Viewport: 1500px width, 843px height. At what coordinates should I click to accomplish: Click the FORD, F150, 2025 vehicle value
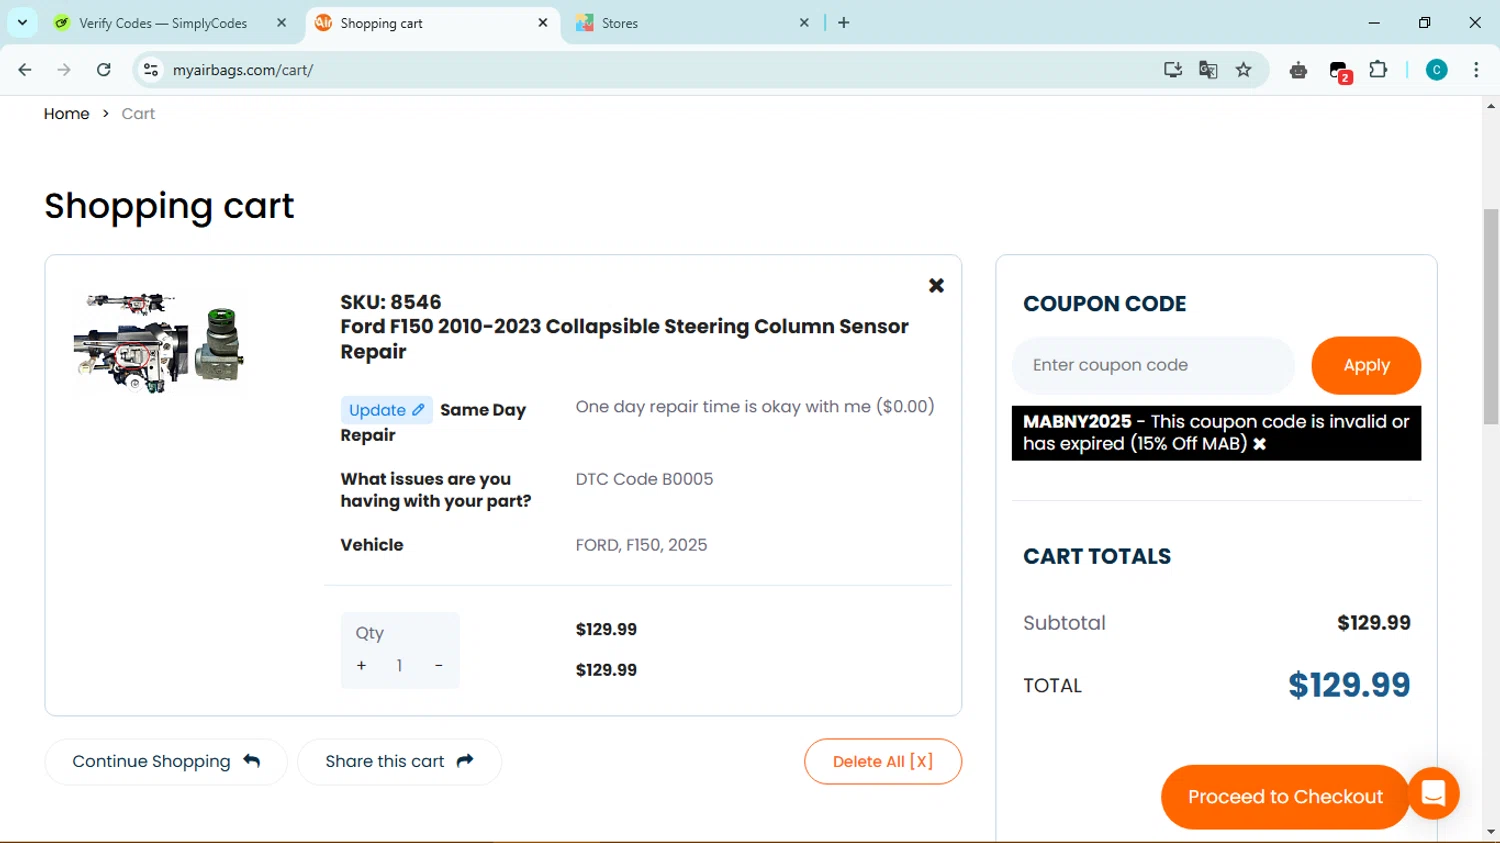(641, 545)
